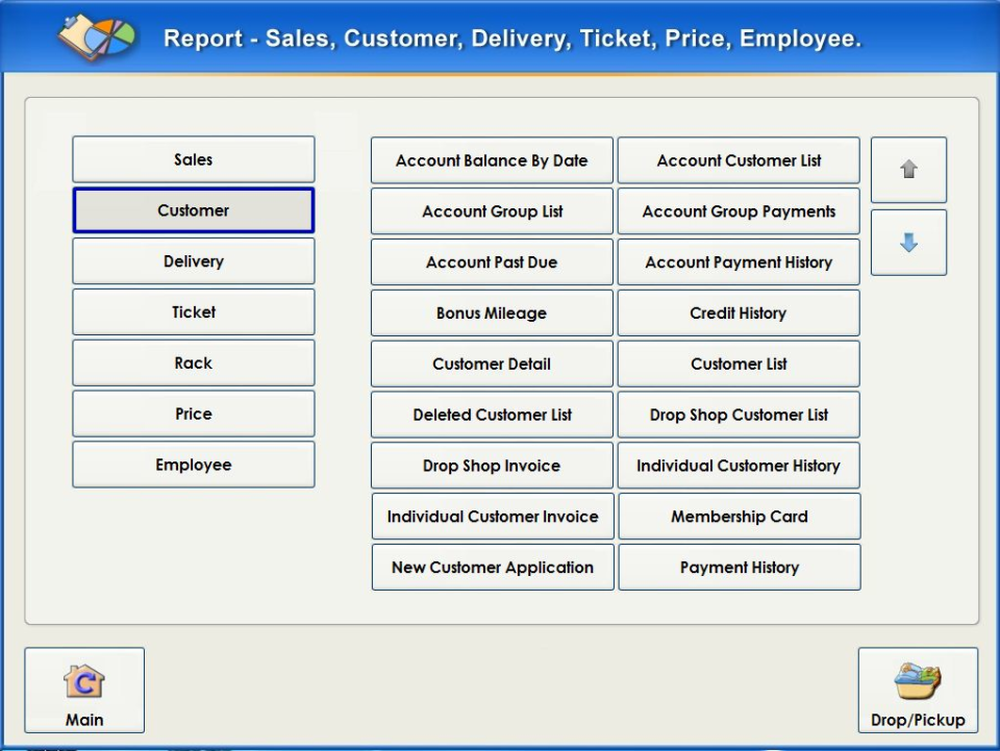1000x751 pixels.
Task: Open the Price report category
Action: point(193,414)
